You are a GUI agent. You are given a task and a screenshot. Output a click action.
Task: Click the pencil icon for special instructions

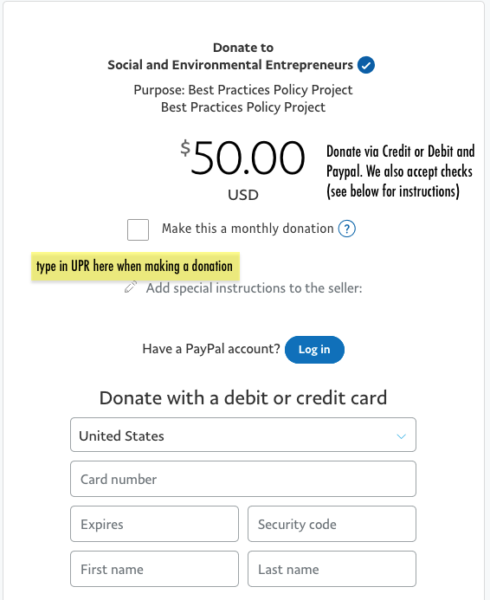131,287
